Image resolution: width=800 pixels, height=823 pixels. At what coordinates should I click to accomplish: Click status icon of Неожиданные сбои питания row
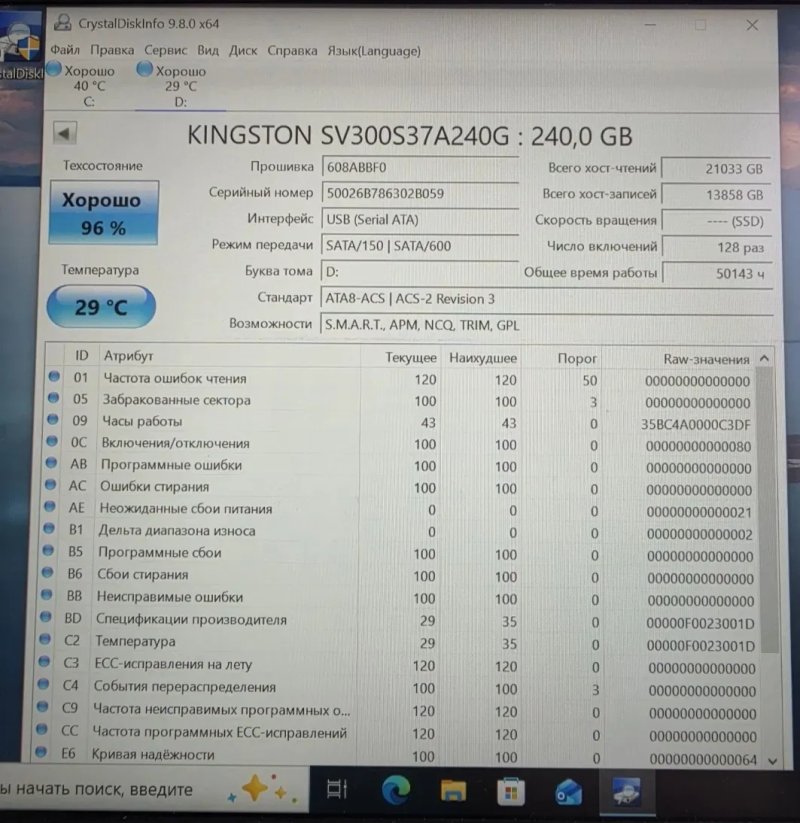click(50, 507)
